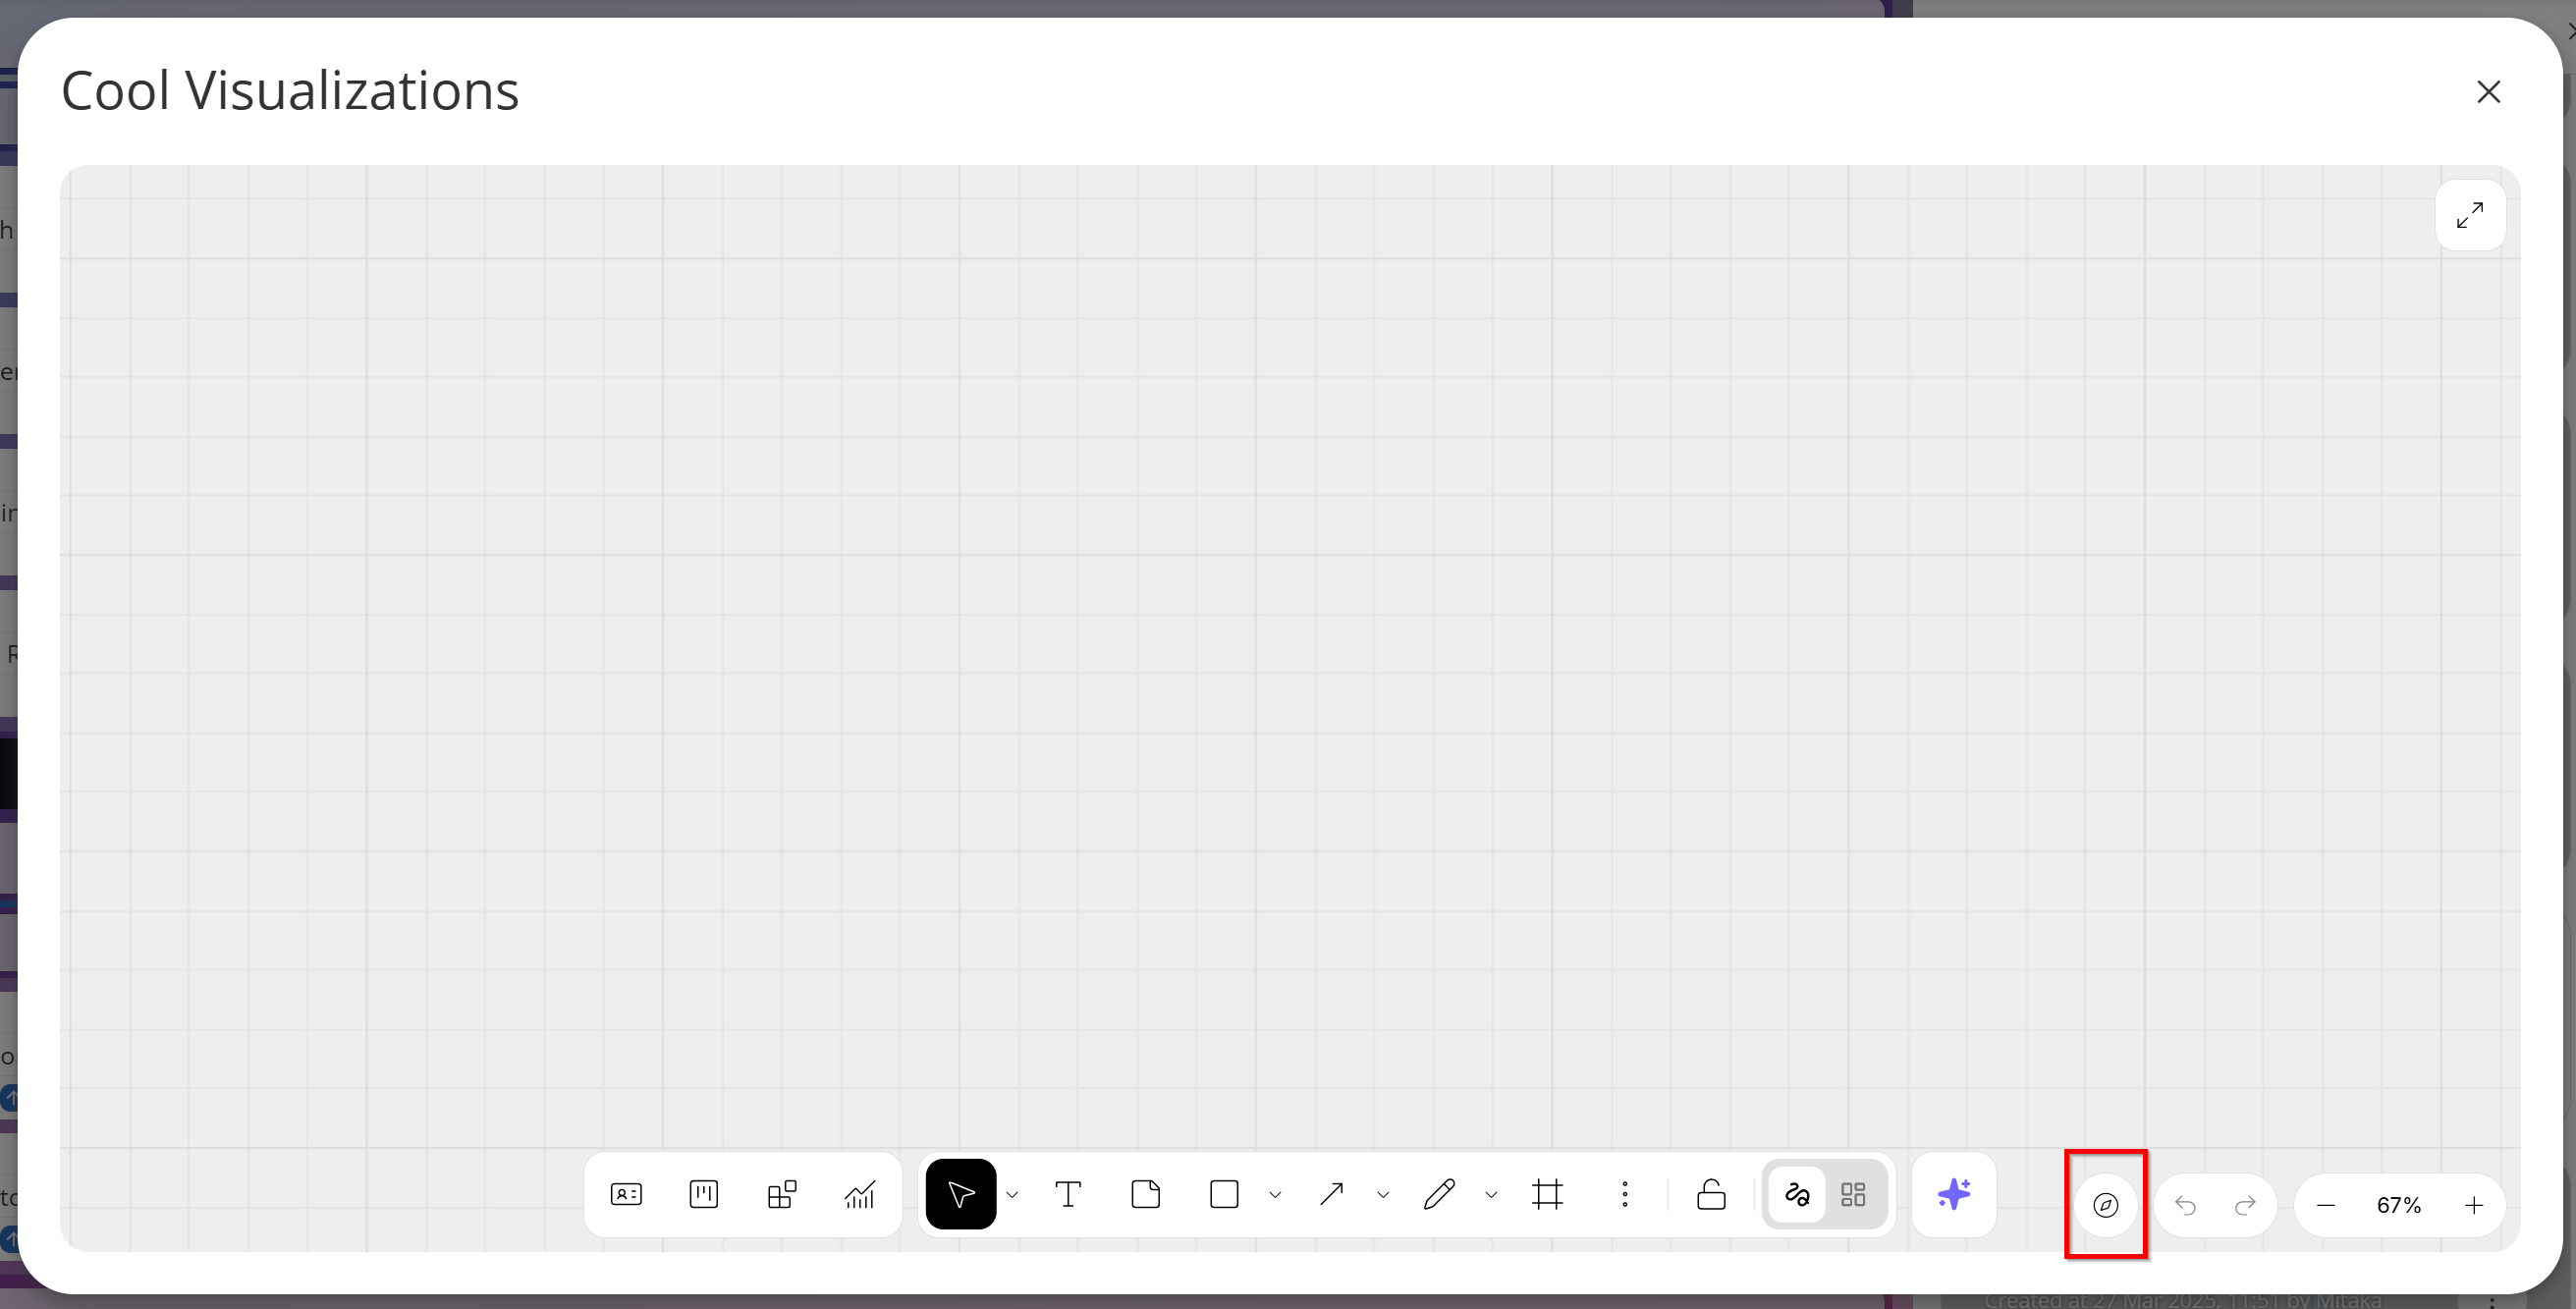Screen dimensions: 2576x1309
Task: Expand the select tool options chevron
Action: (1012, 1195)
